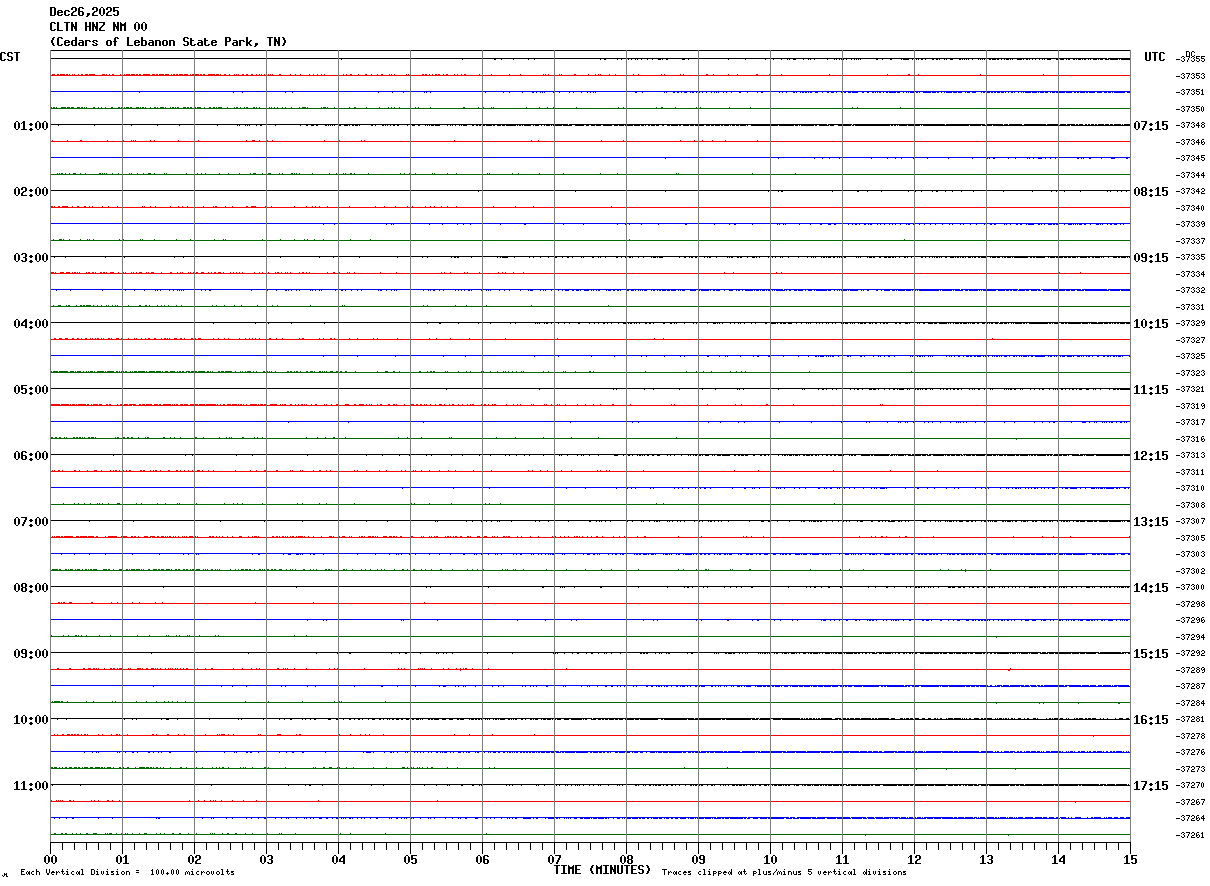Click the DC offset value -37305
Viewport: 1210px width, 886px height.
pyautogui.click(x=1190, y=538)
